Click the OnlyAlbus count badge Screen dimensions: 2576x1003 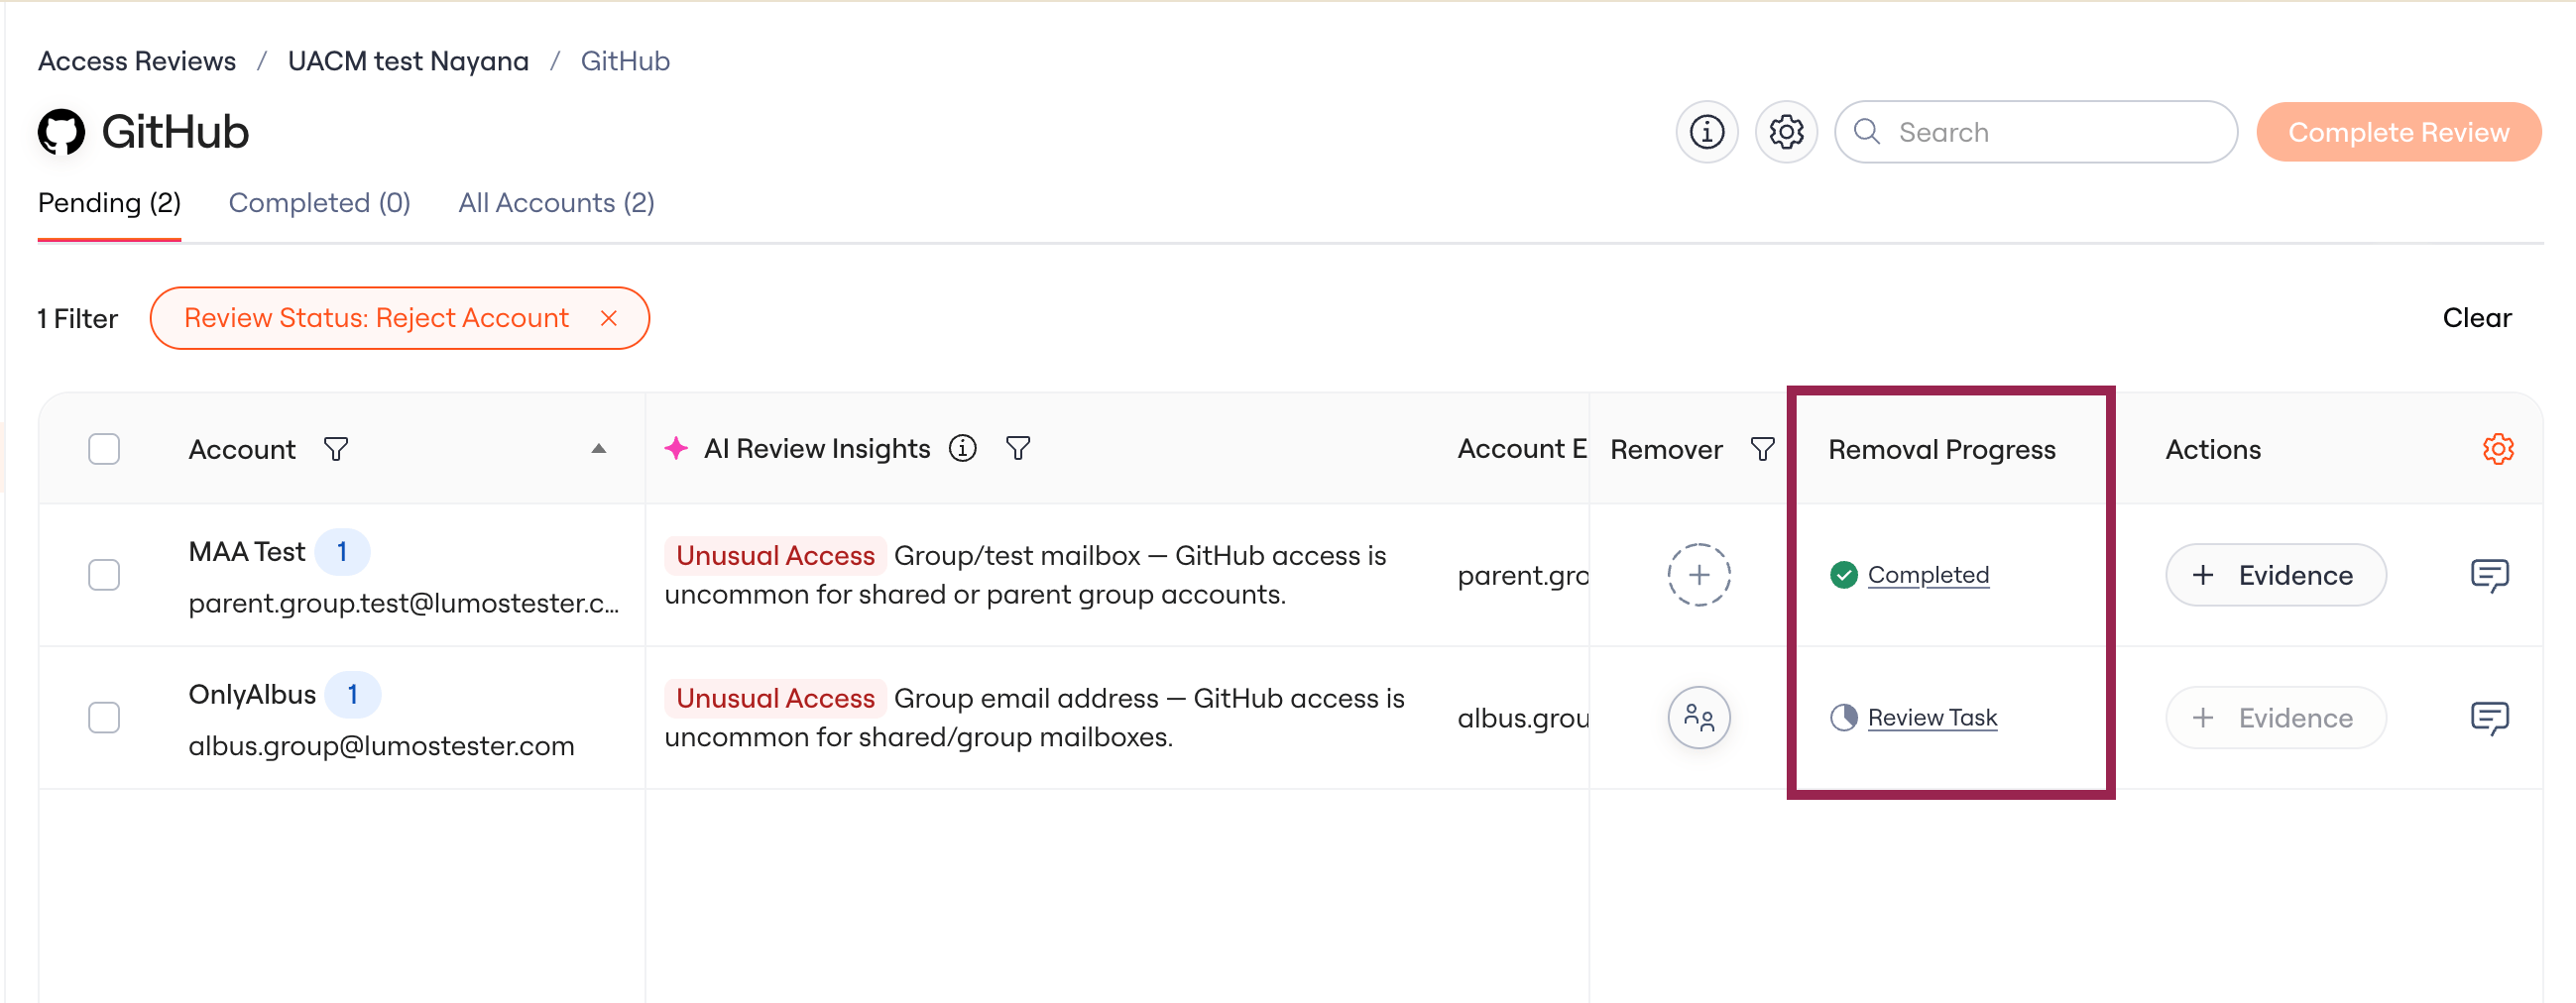[x=353, y=695]
